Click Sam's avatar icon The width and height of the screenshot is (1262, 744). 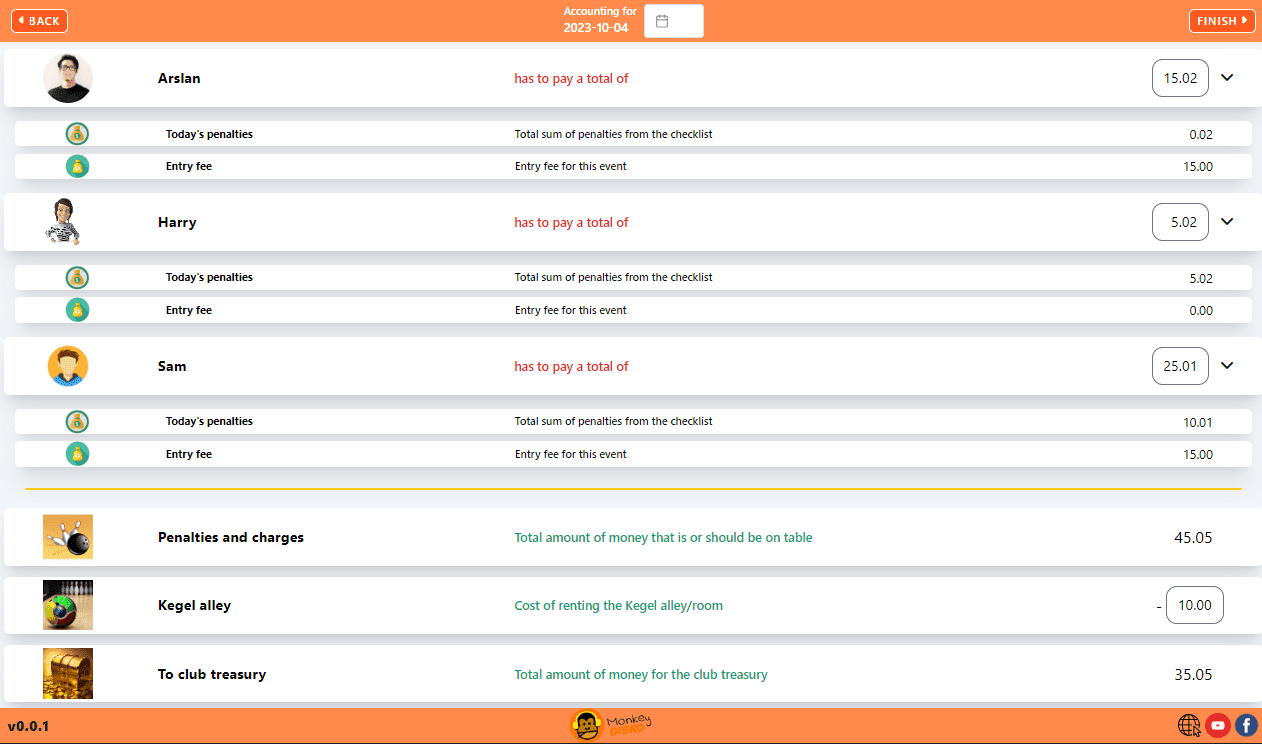(x=68, y=366)
